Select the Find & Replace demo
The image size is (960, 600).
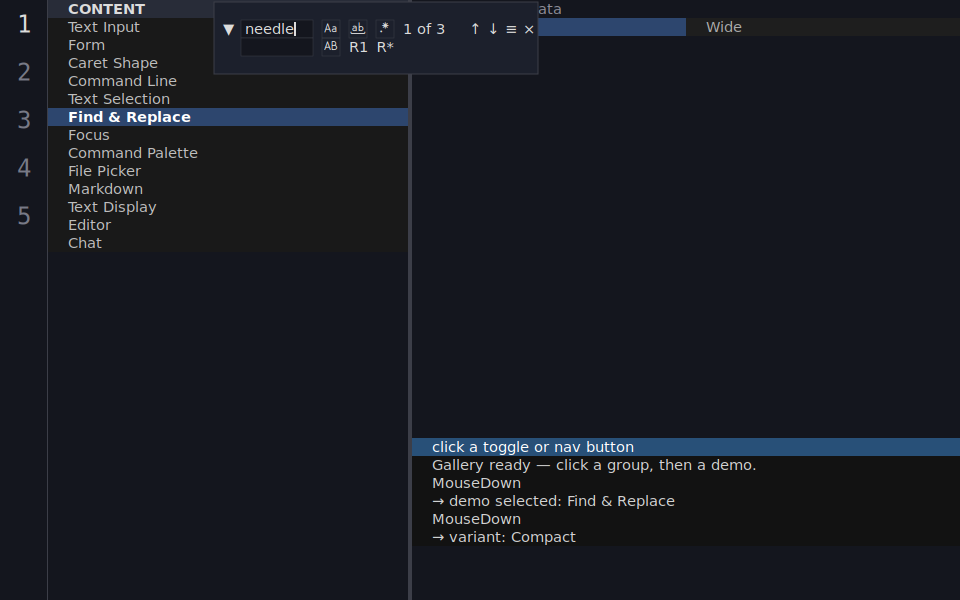(228, 117)
